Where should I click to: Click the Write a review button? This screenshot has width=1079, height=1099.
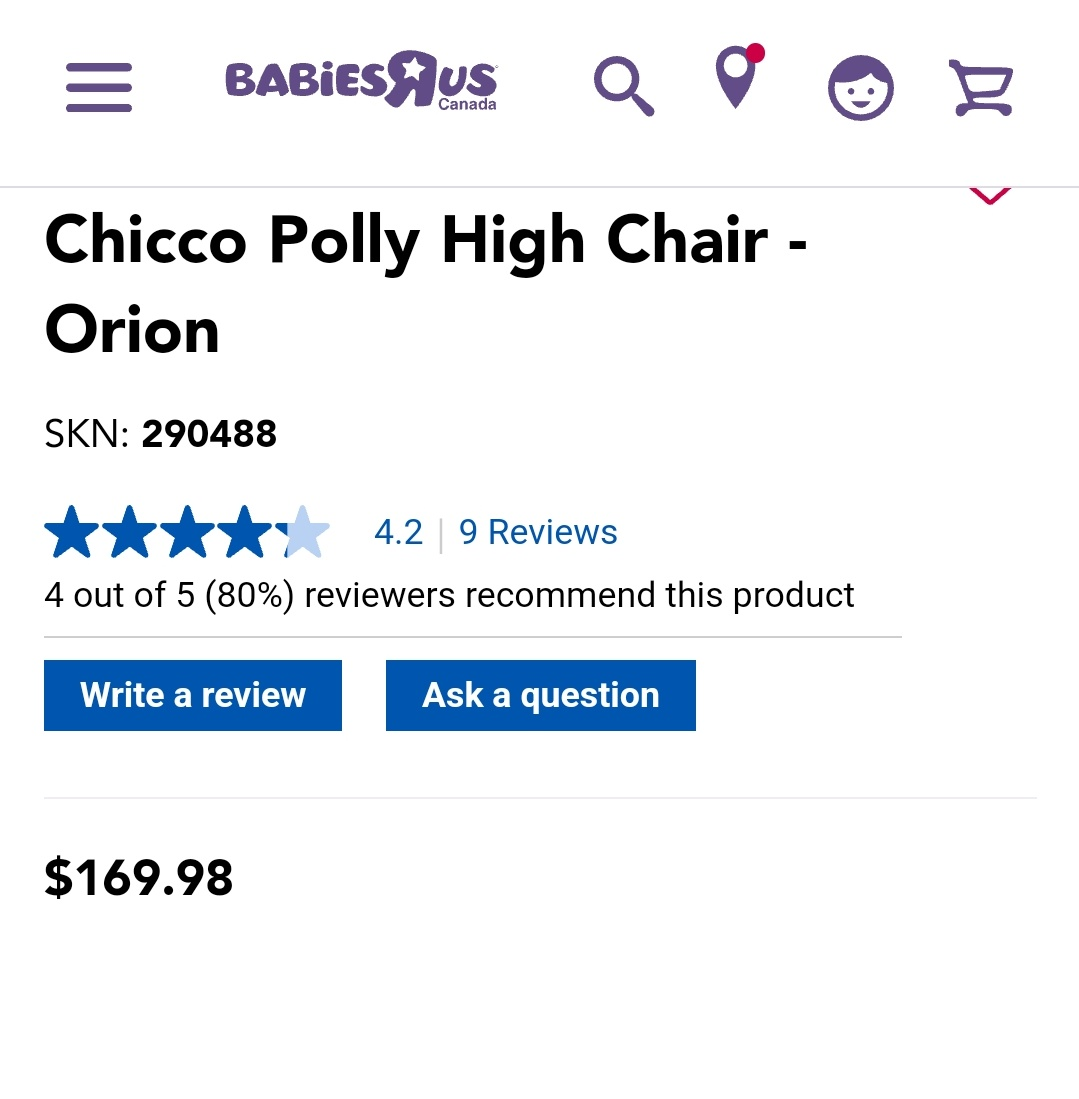pyautogui.click(x=193, y=695)
